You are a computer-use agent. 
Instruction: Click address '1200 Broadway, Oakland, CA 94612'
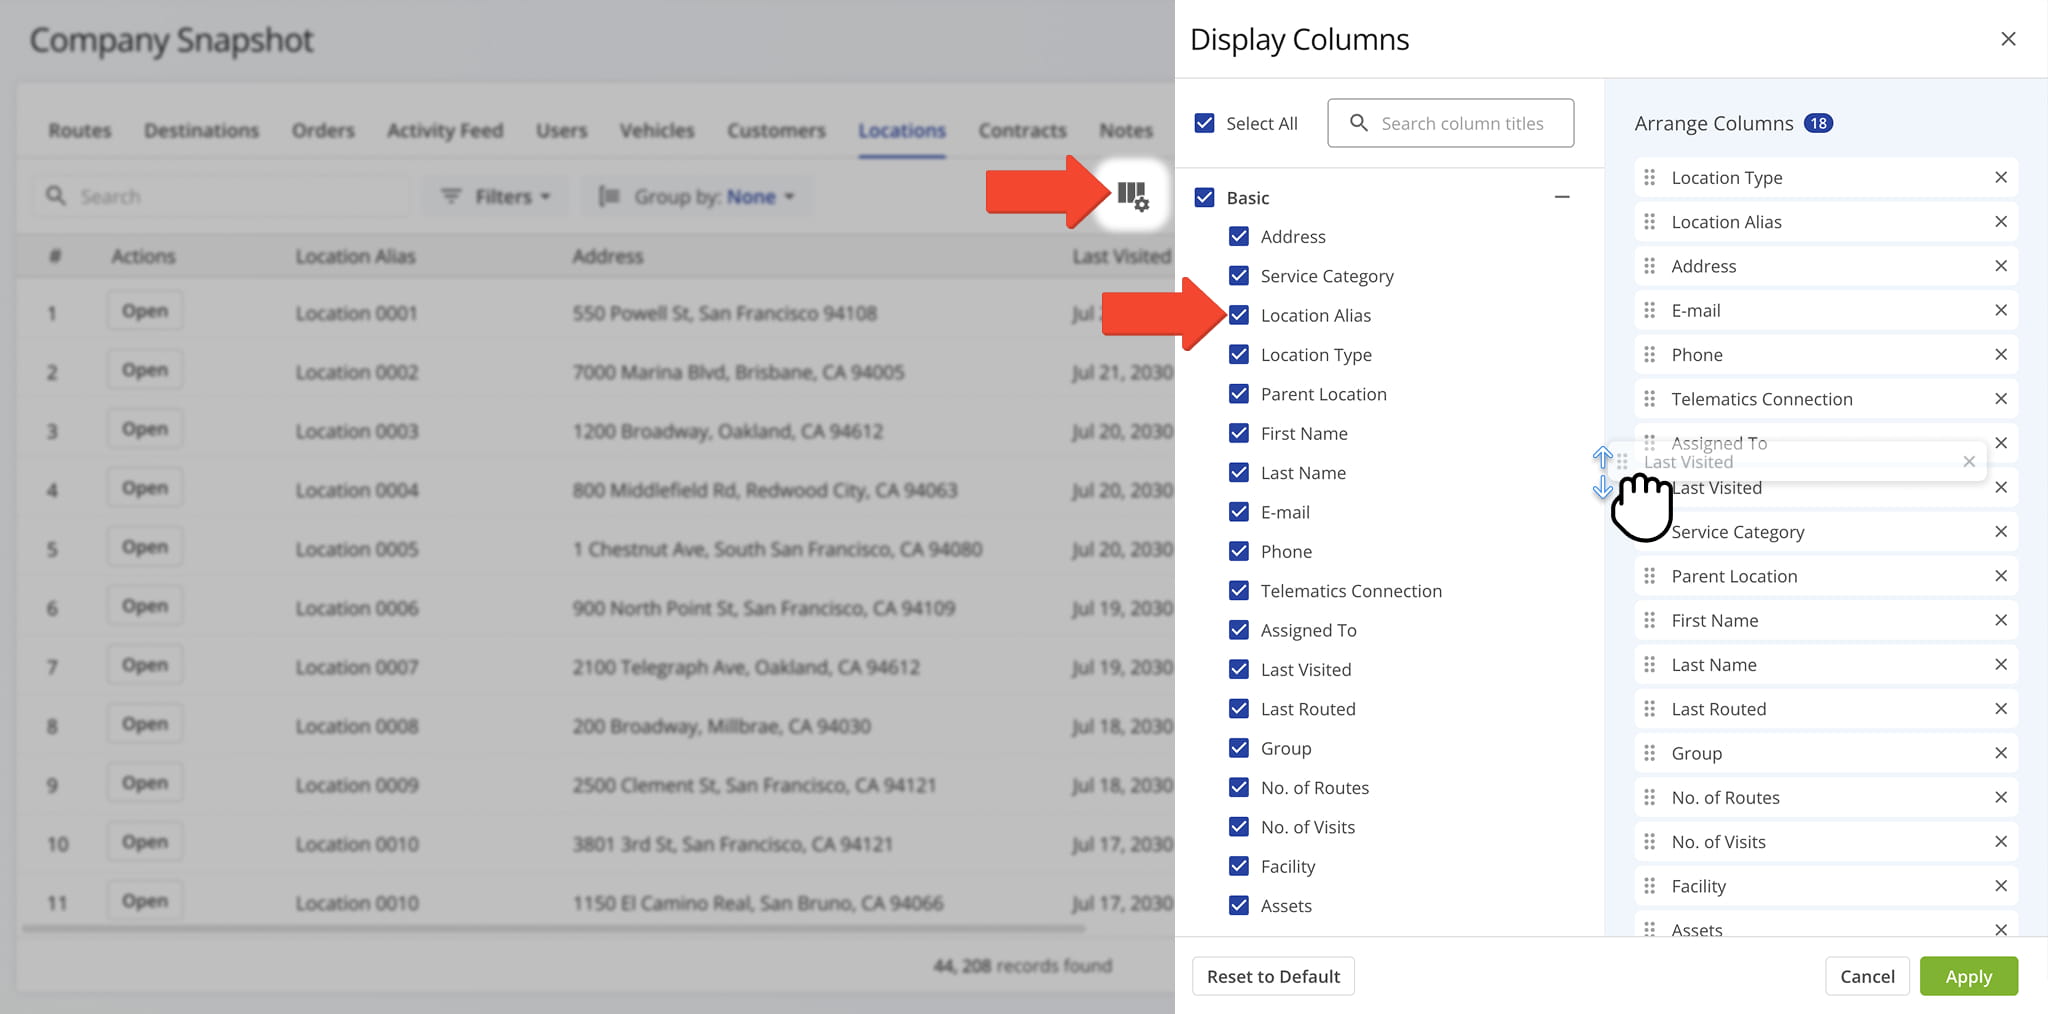click(727, 431)
